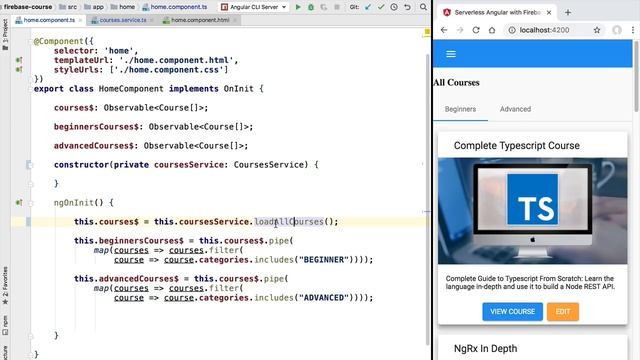Click gutter icon beside styleUrls line

pyautogui.click(x=19, y=69)
